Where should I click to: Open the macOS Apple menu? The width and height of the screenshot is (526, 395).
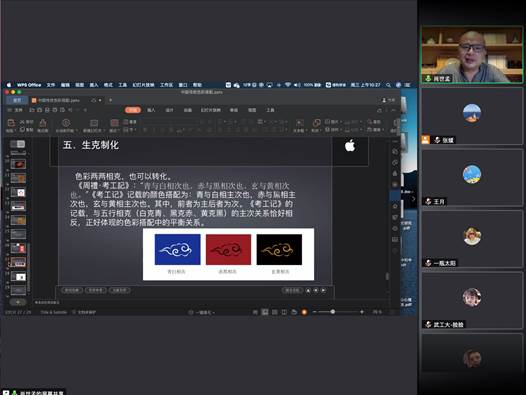pyautogui.click(x=9, y=85)
